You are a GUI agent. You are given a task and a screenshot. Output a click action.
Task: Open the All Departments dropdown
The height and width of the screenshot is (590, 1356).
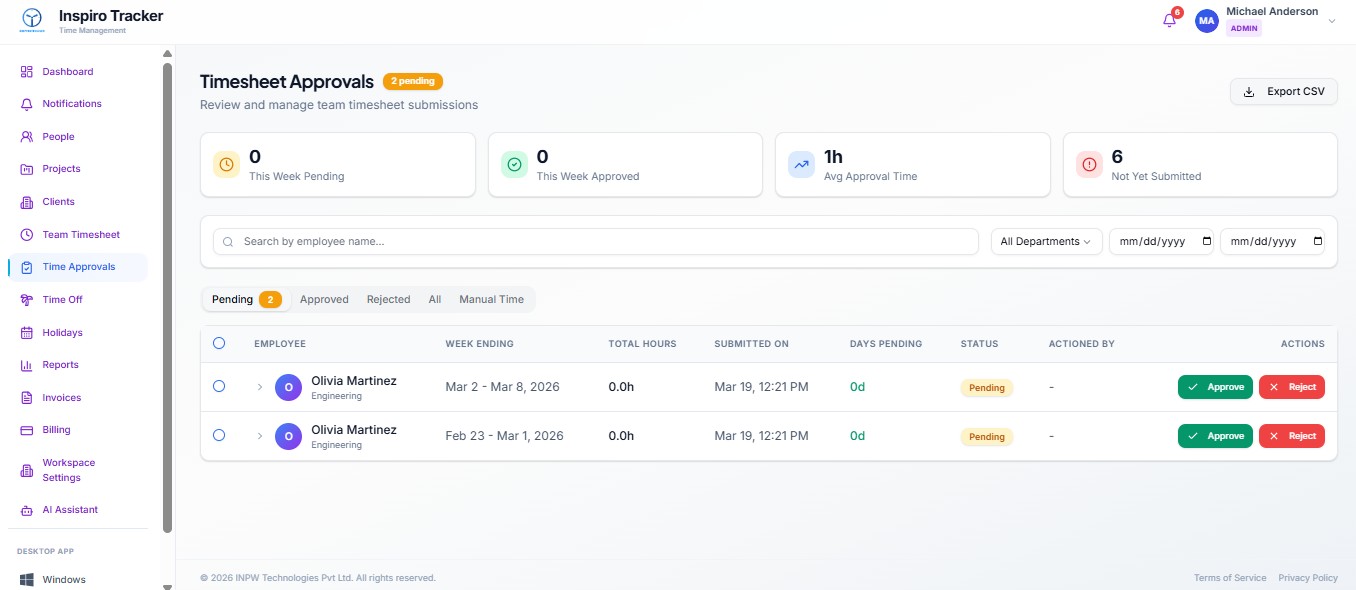(x=1045, y=242)
